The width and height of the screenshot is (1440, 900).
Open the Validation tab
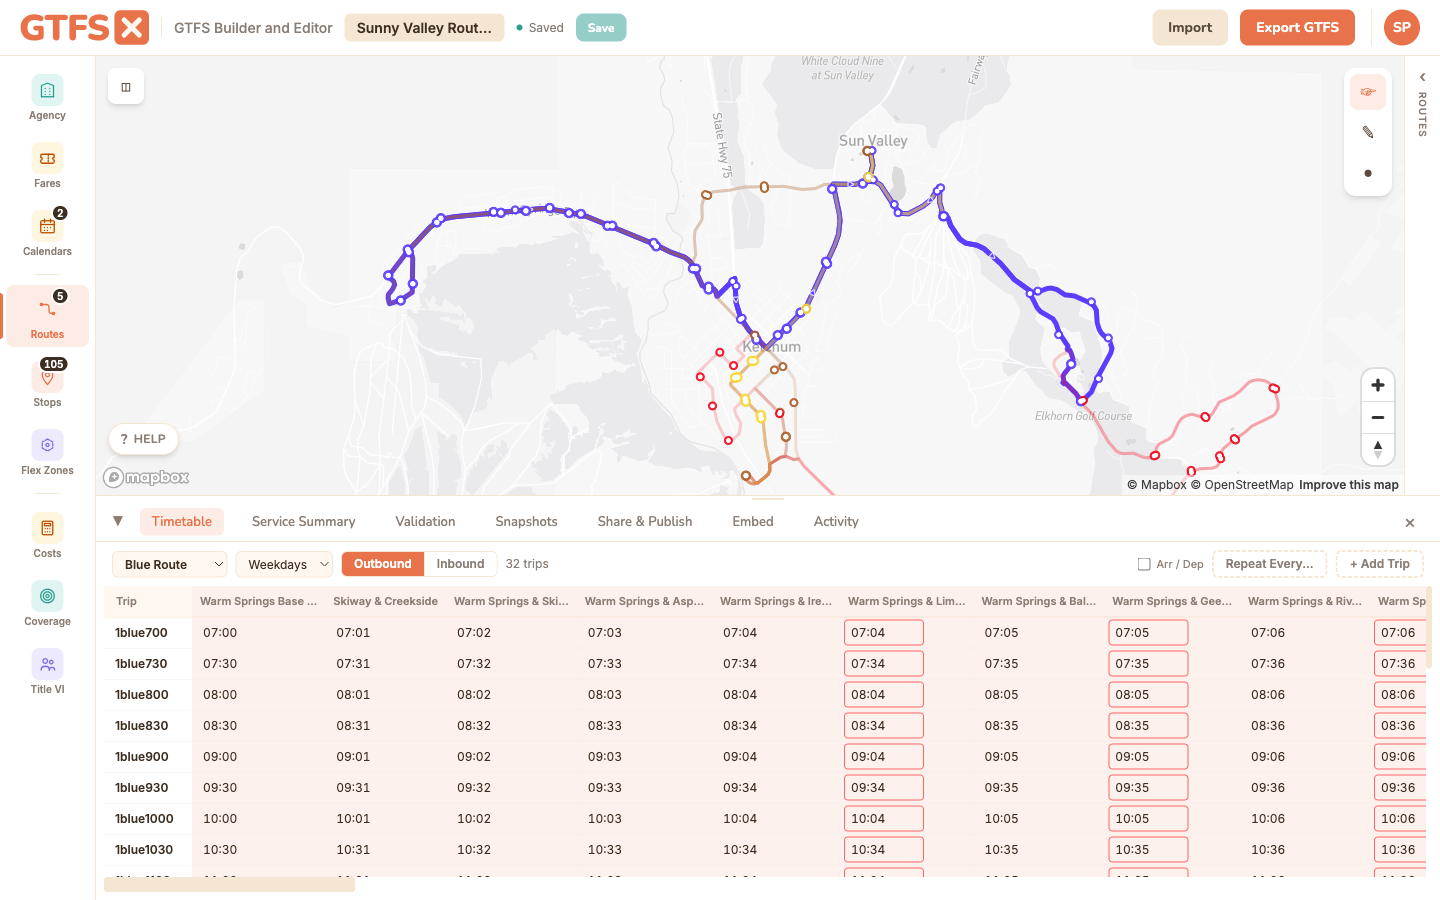pos(425,521)
